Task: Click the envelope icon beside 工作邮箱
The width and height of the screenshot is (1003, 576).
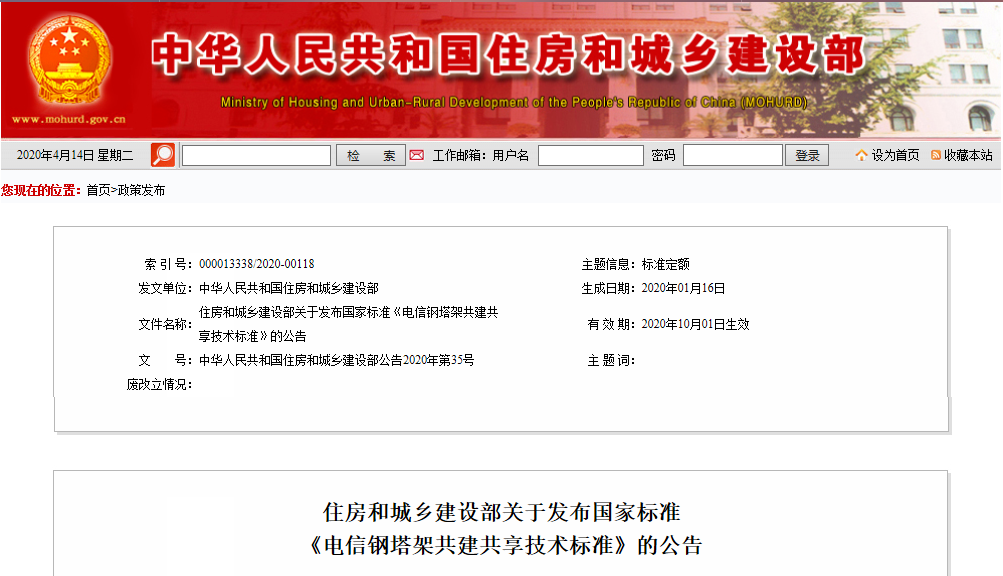Action: pos(416,154)
